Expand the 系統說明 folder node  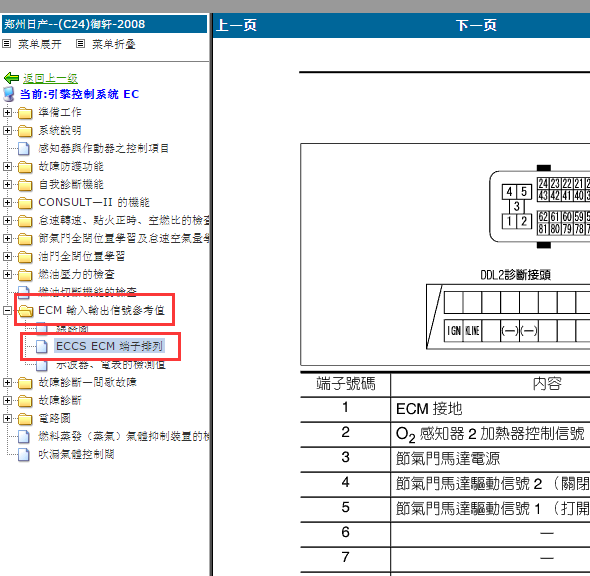[x=7, y=130]
